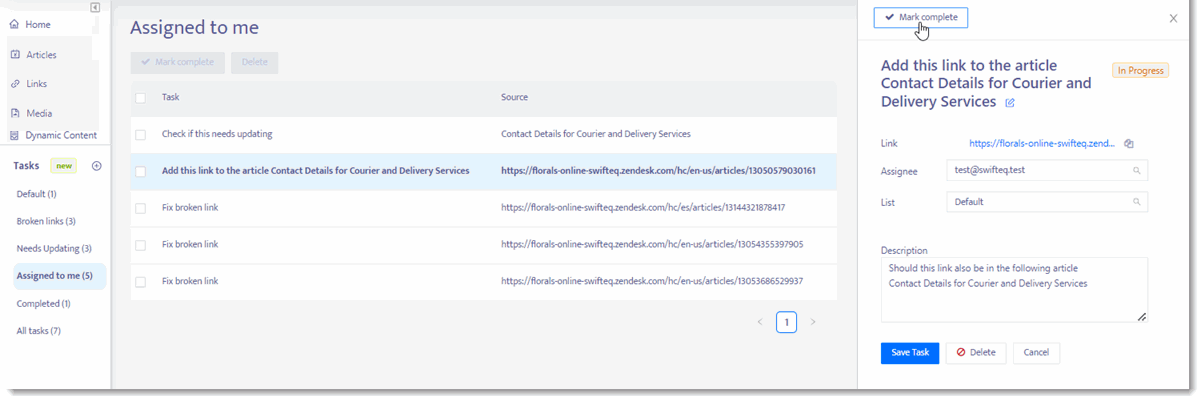Click the search icon in List field

[1137, 202]
